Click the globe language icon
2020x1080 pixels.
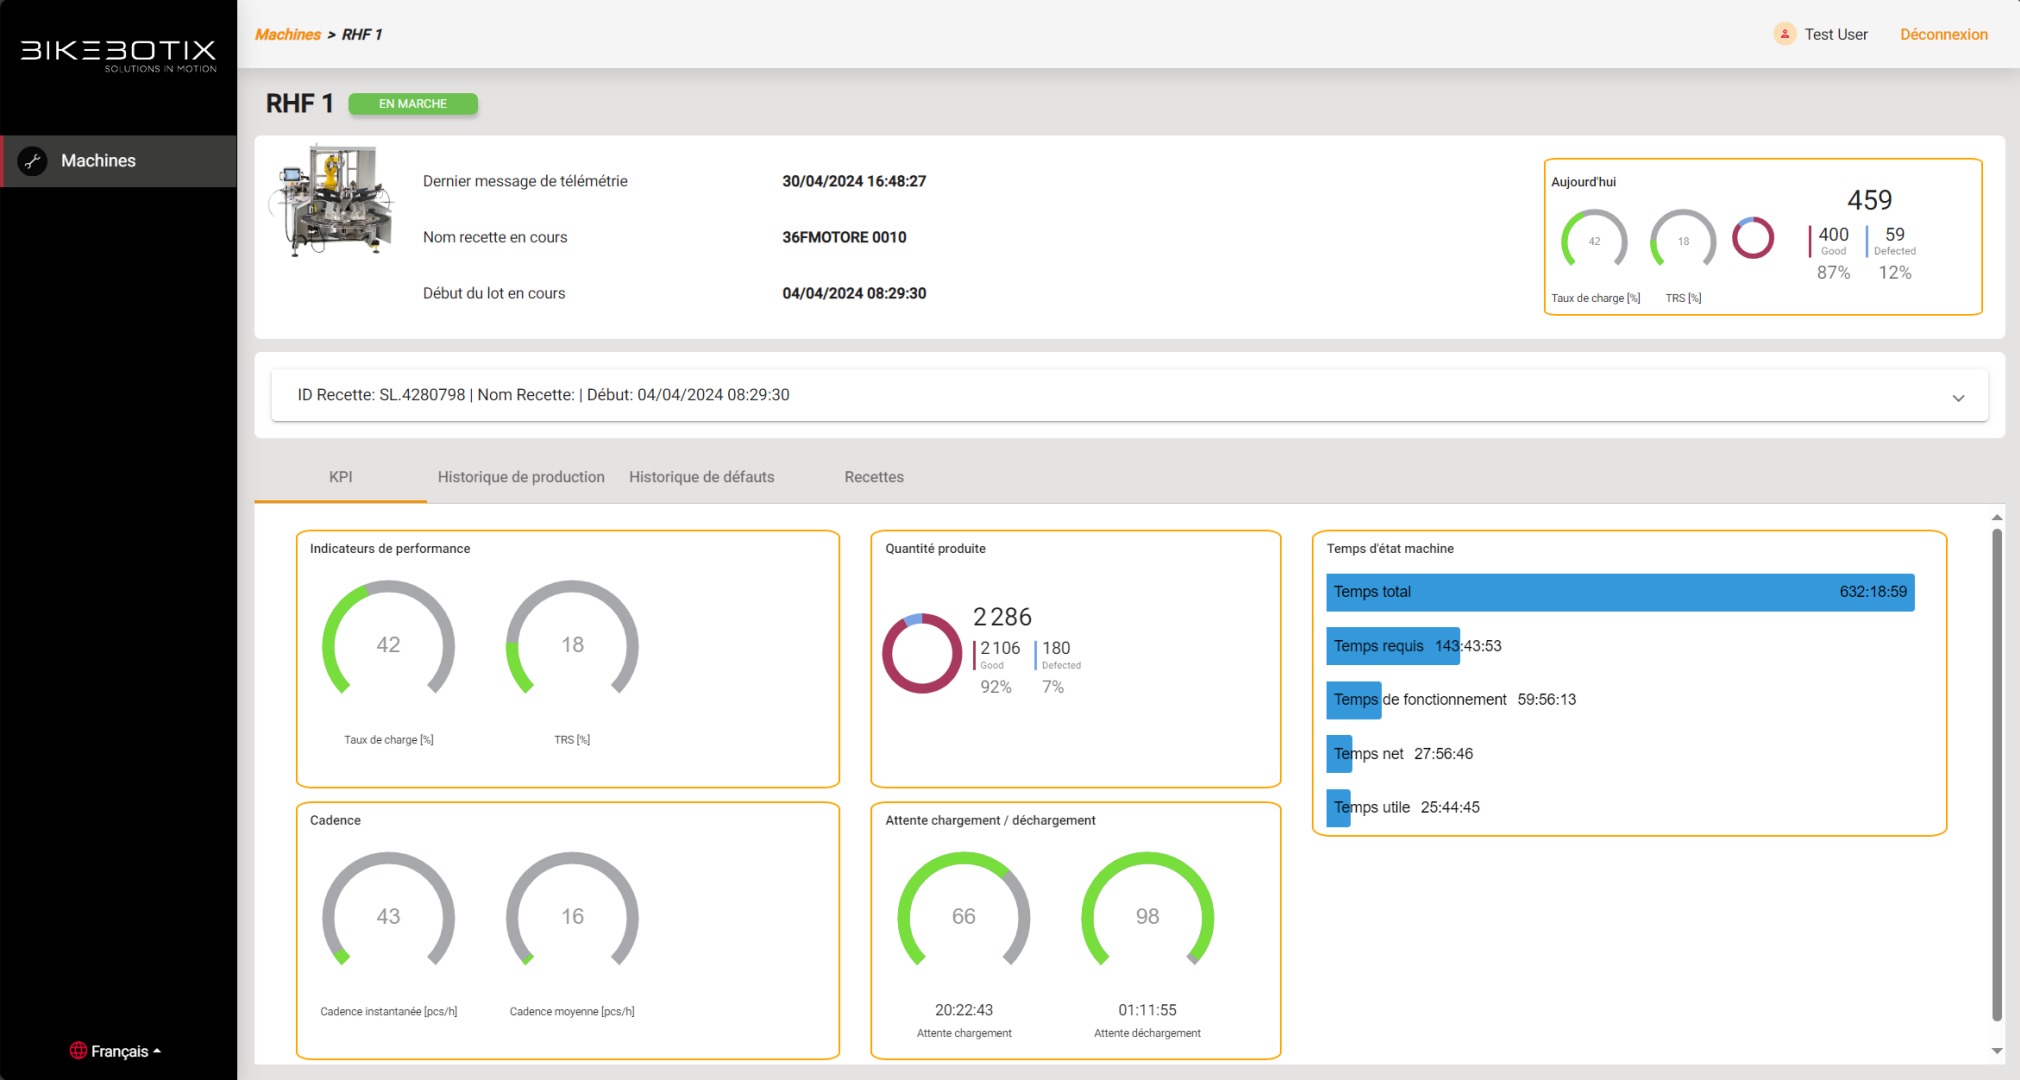78,1051
